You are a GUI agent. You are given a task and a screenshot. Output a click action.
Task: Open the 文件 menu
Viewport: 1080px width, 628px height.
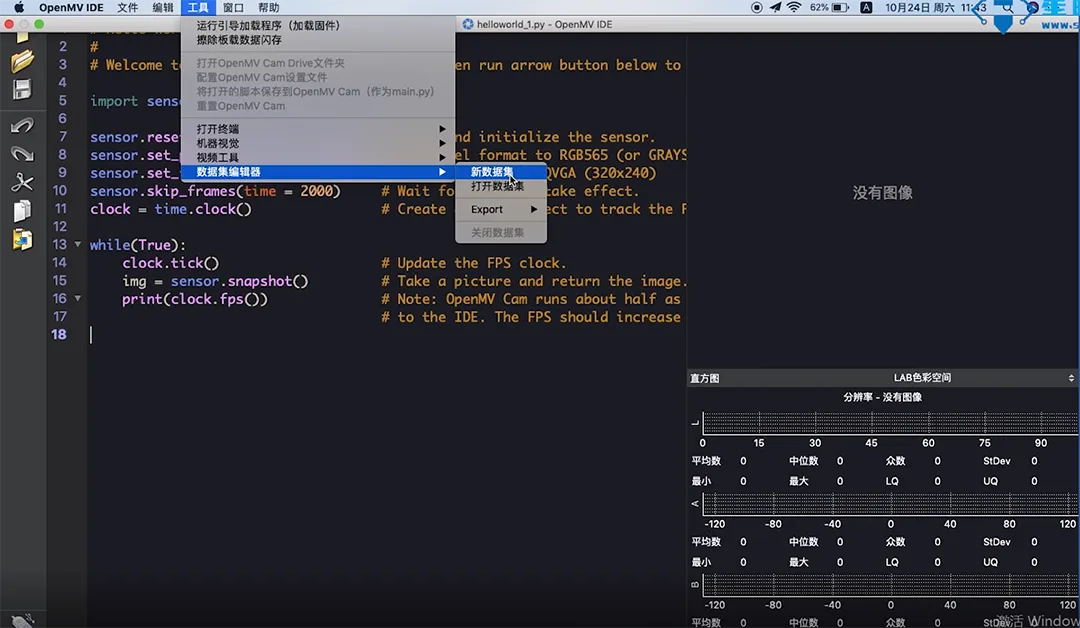(x=127, y=8)
